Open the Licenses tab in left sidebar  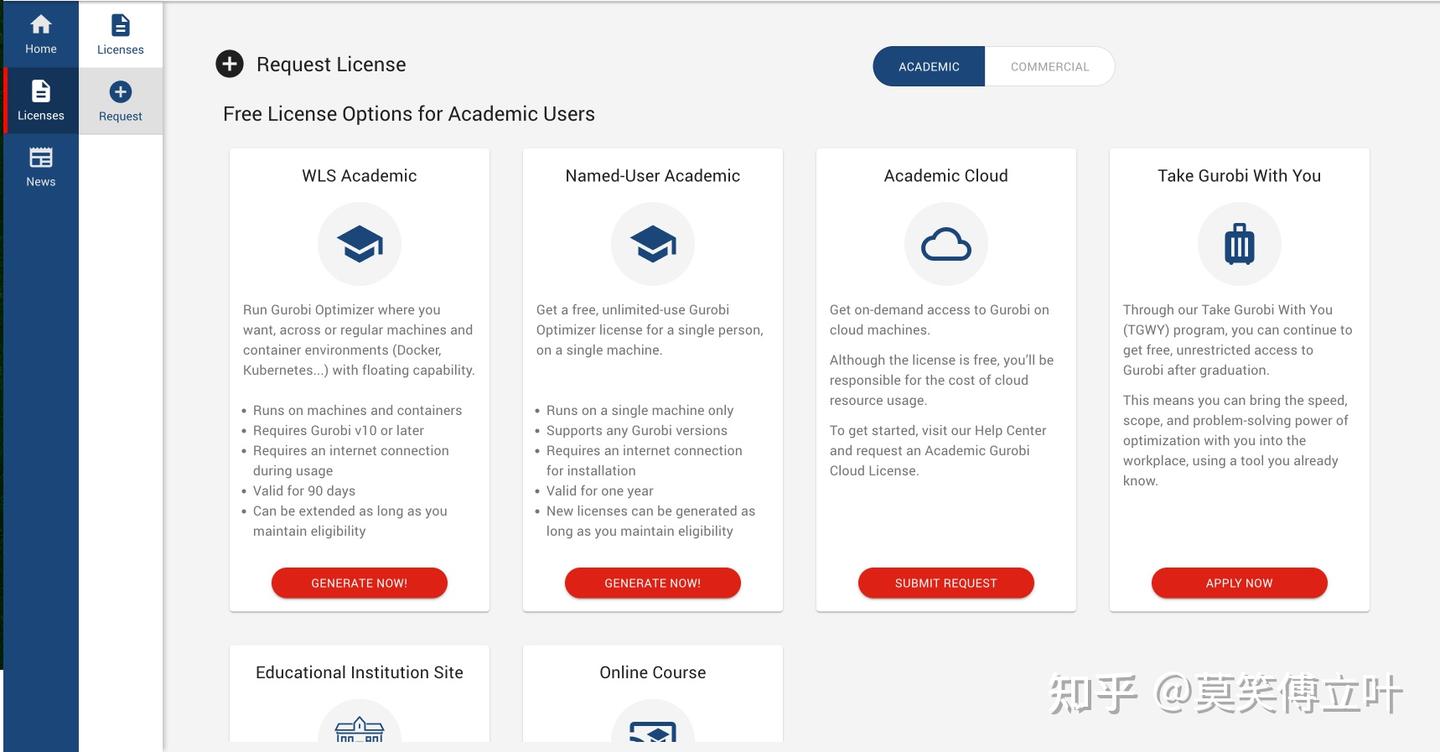(x=41, y=101)
